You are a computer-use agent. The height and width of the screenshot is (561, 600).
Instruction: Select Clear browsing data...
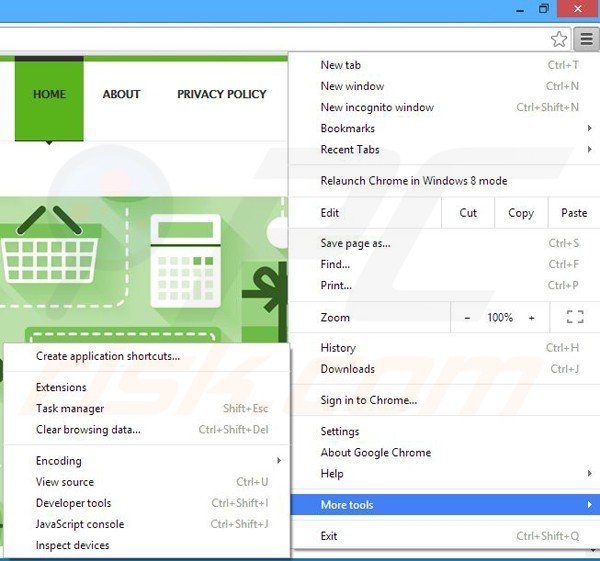coord(147,429)
